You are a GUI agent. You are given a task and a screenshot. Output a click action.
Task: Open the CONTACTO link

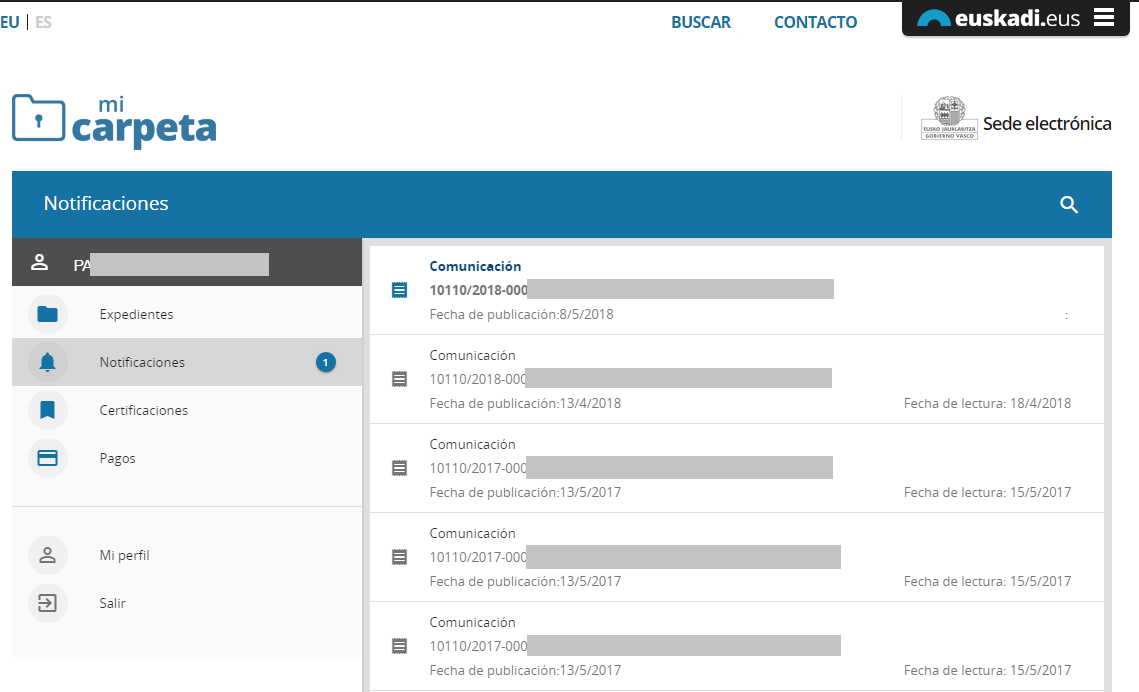[x=815, y=22]
